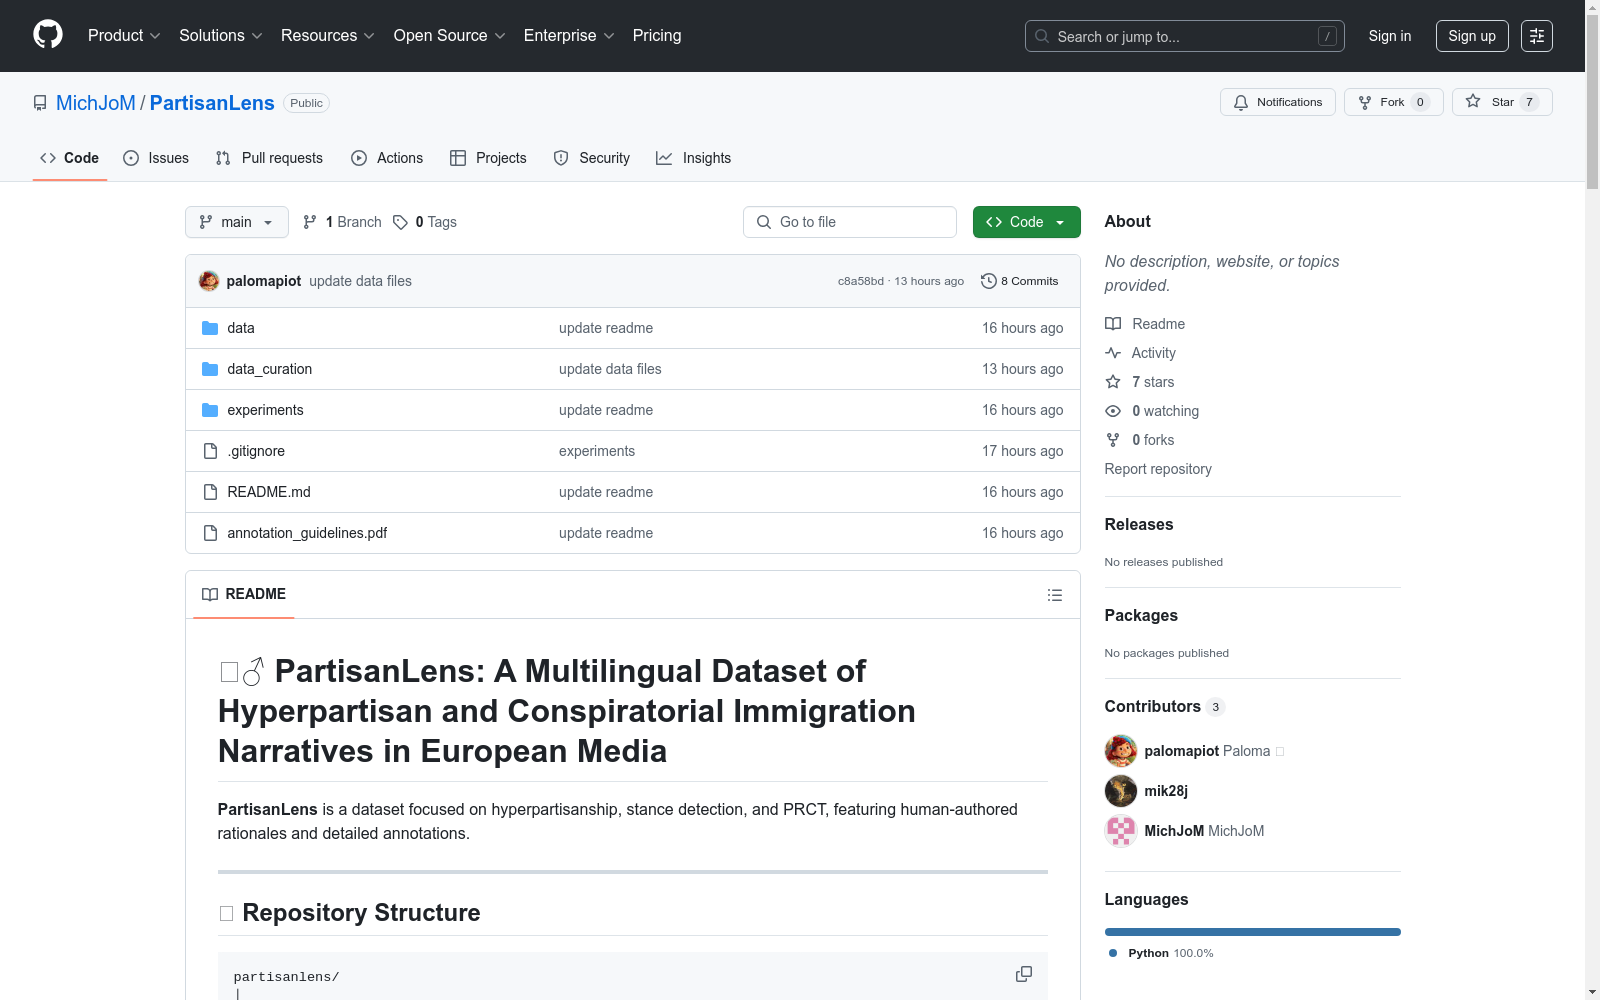The width and height of the screenshot is (1600, 1000).
Task: Open commit c8a58bd link
Action: coord(861,281)
